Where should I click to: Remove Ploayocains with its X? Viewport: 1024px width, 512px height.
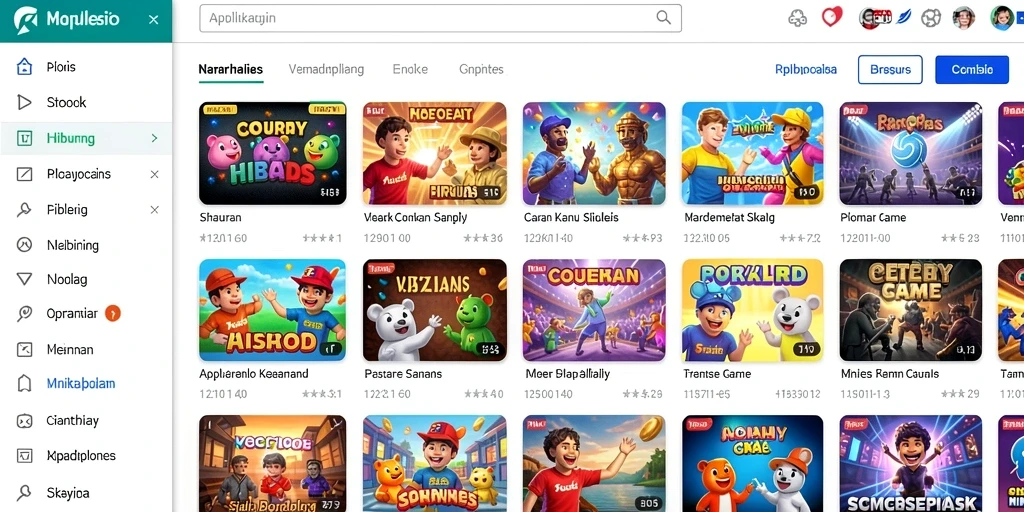pos(154,174)
